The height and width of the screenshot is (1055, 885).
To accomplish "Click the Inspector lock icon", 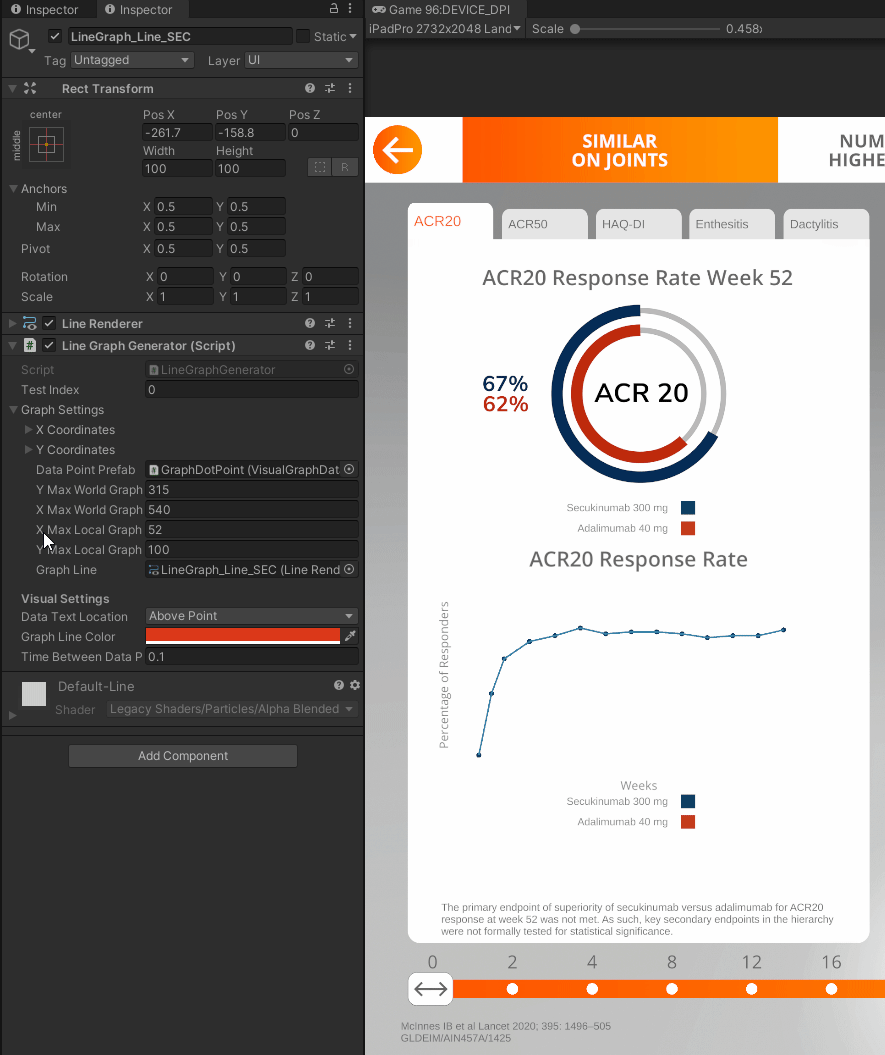I will tap(334, 9).
